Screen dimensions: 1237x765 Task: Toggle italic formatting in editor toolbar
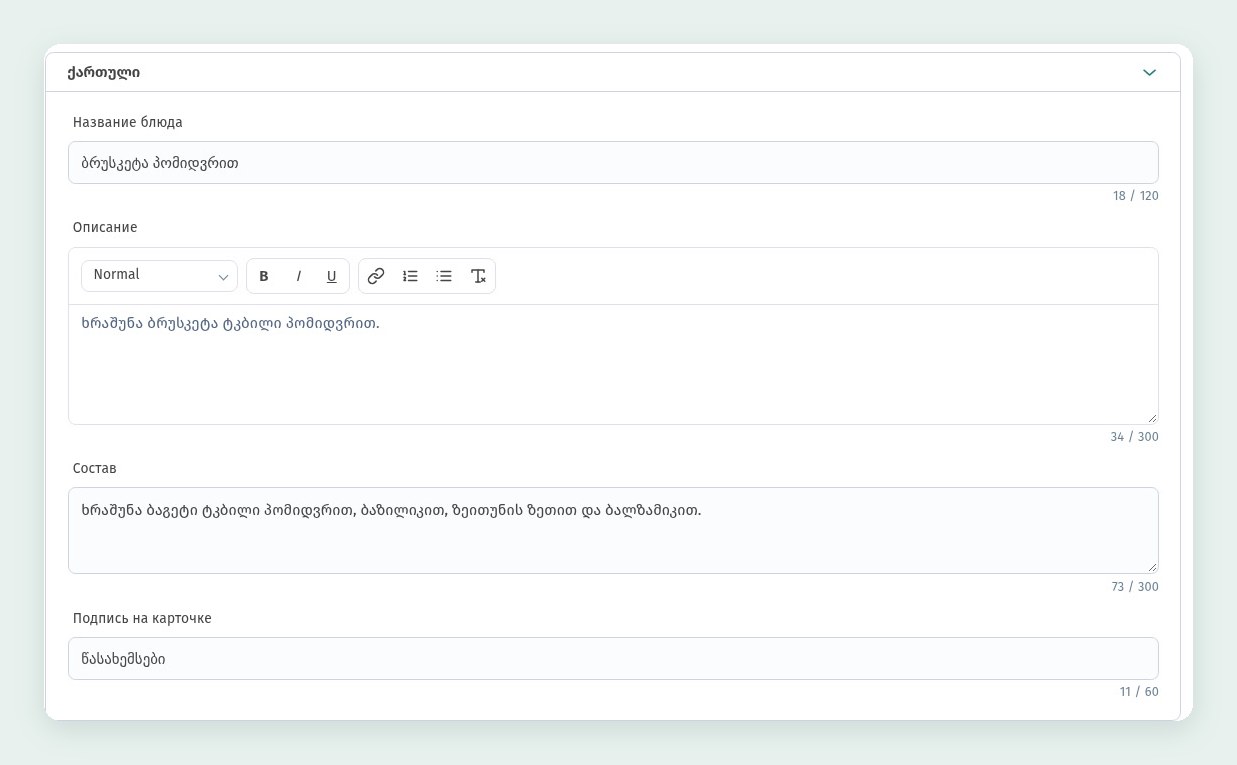point(298,276)
